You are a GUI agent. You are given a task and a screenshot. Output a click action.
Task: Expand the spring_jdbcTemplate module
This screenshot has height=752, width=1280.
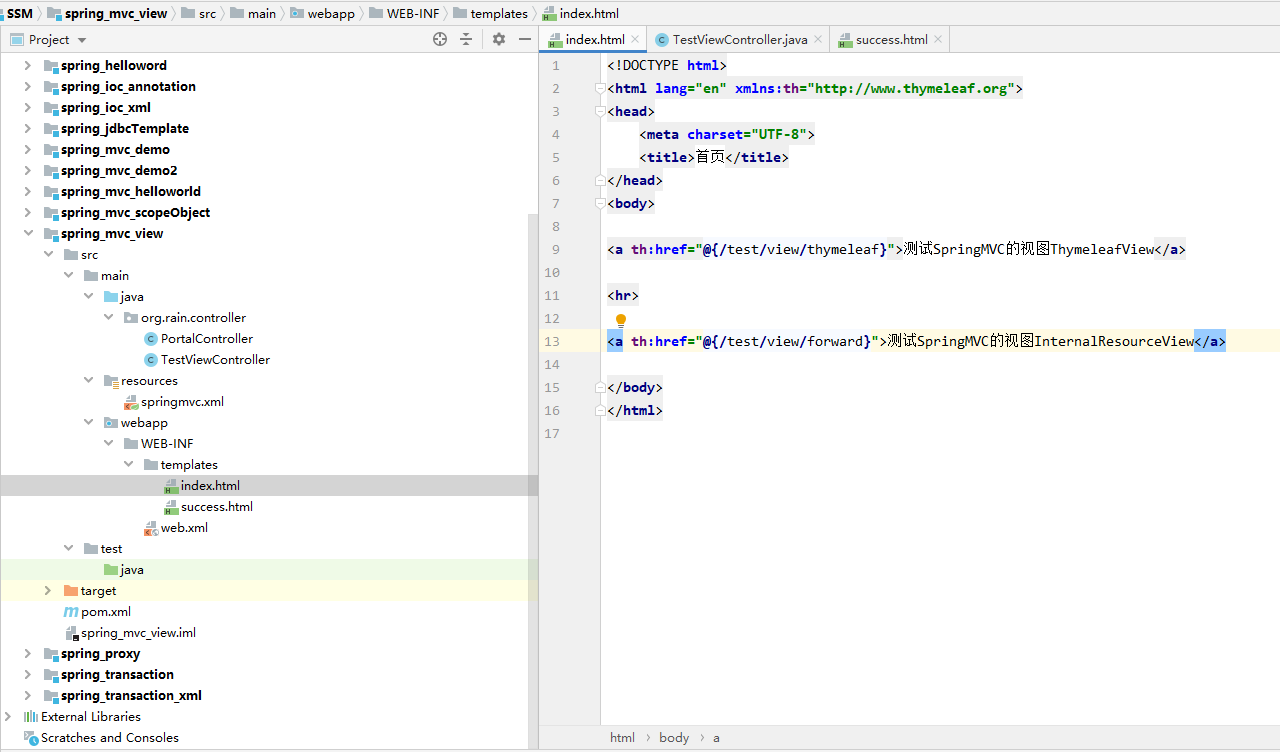click(x=28, y=129)
